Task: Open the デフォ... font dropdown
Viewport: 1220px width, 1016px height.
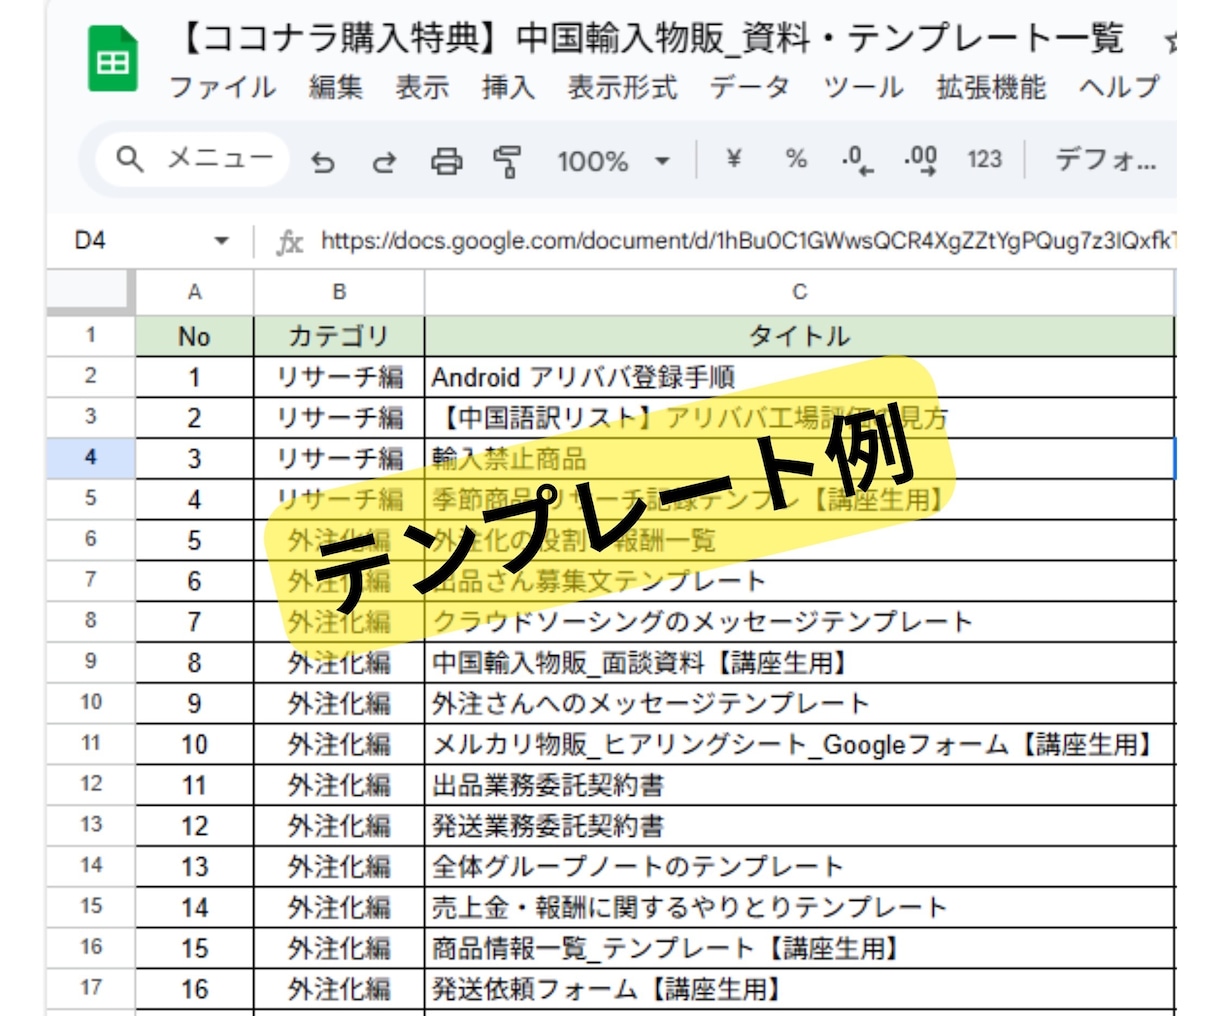Action: point(1106,160)
